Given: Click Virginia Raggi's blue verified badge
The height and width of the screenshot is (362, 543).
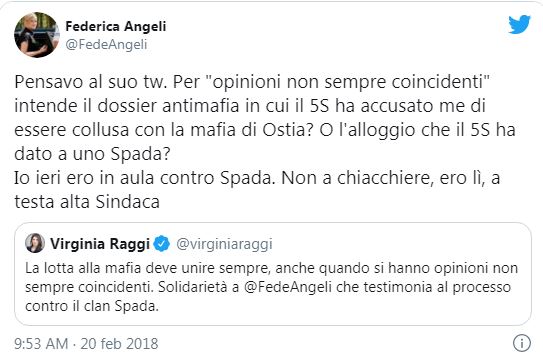Looking at the screenshot, I should click(x=161, y=244).
